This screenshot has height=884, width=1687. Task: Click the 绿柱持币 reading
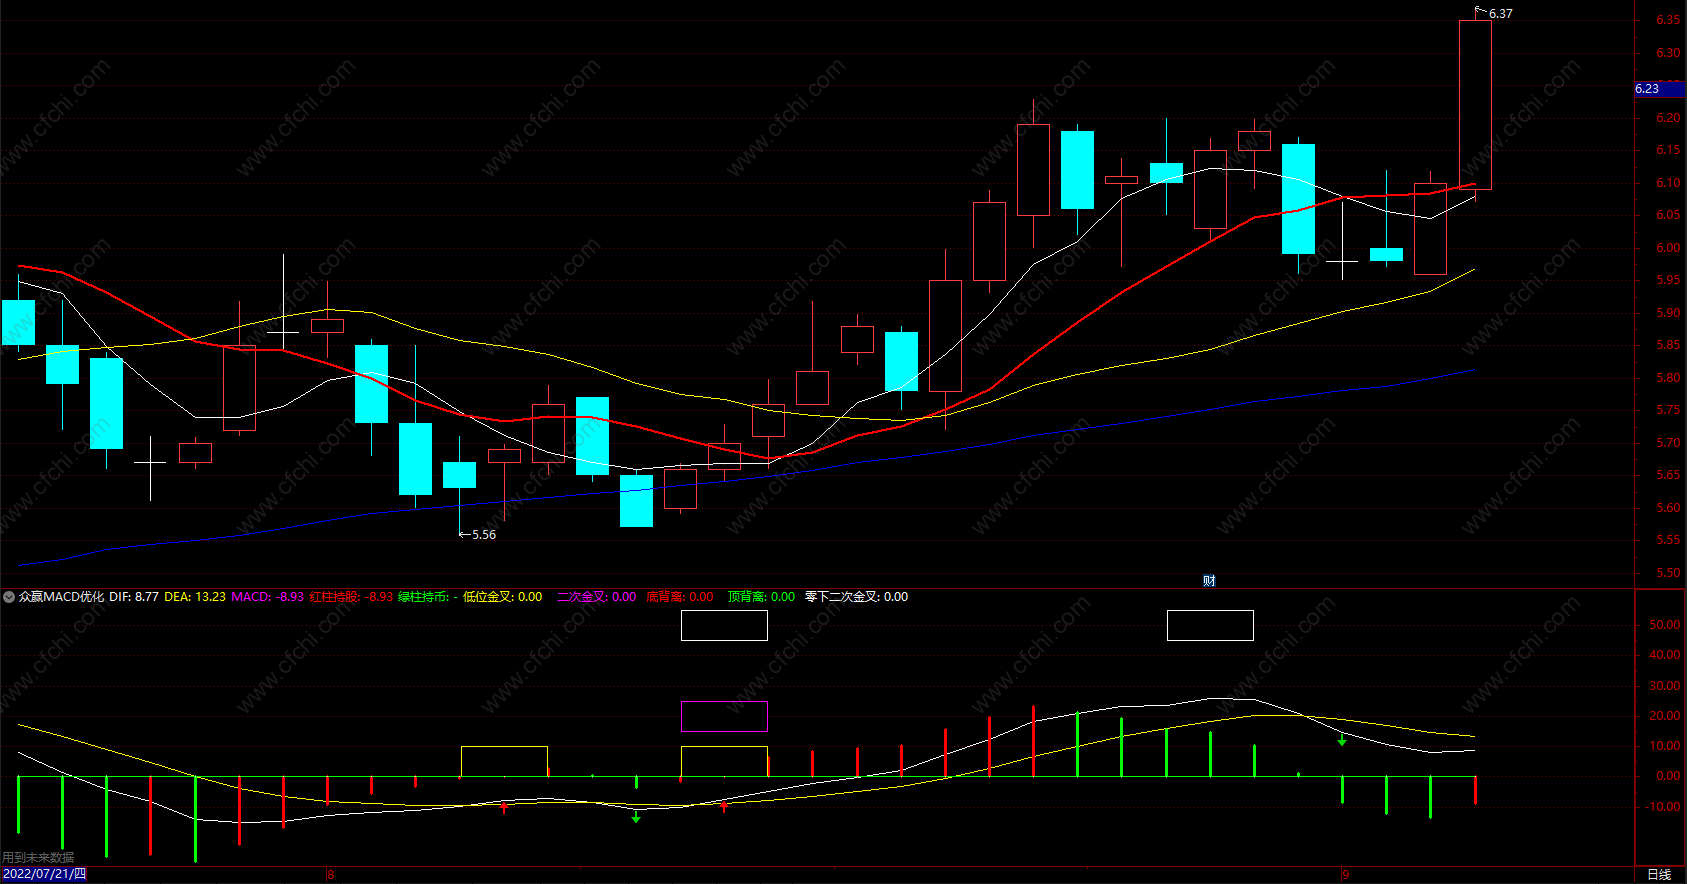tap(428, 597)
